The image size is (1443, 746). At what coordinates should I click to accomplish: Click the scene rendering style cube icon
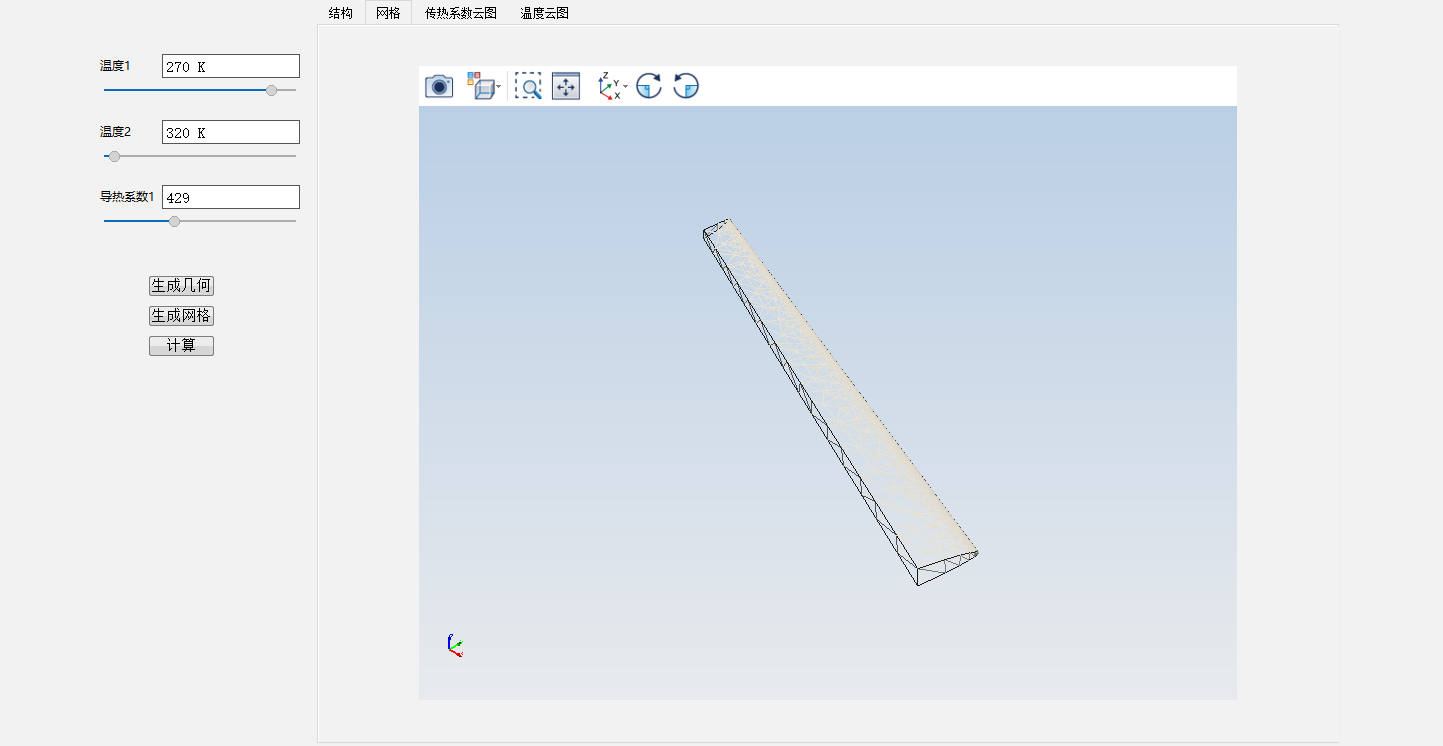[480, 87]
